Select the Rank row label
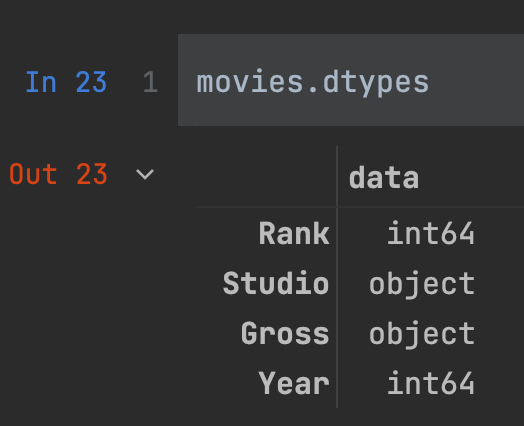 point(294,234)
